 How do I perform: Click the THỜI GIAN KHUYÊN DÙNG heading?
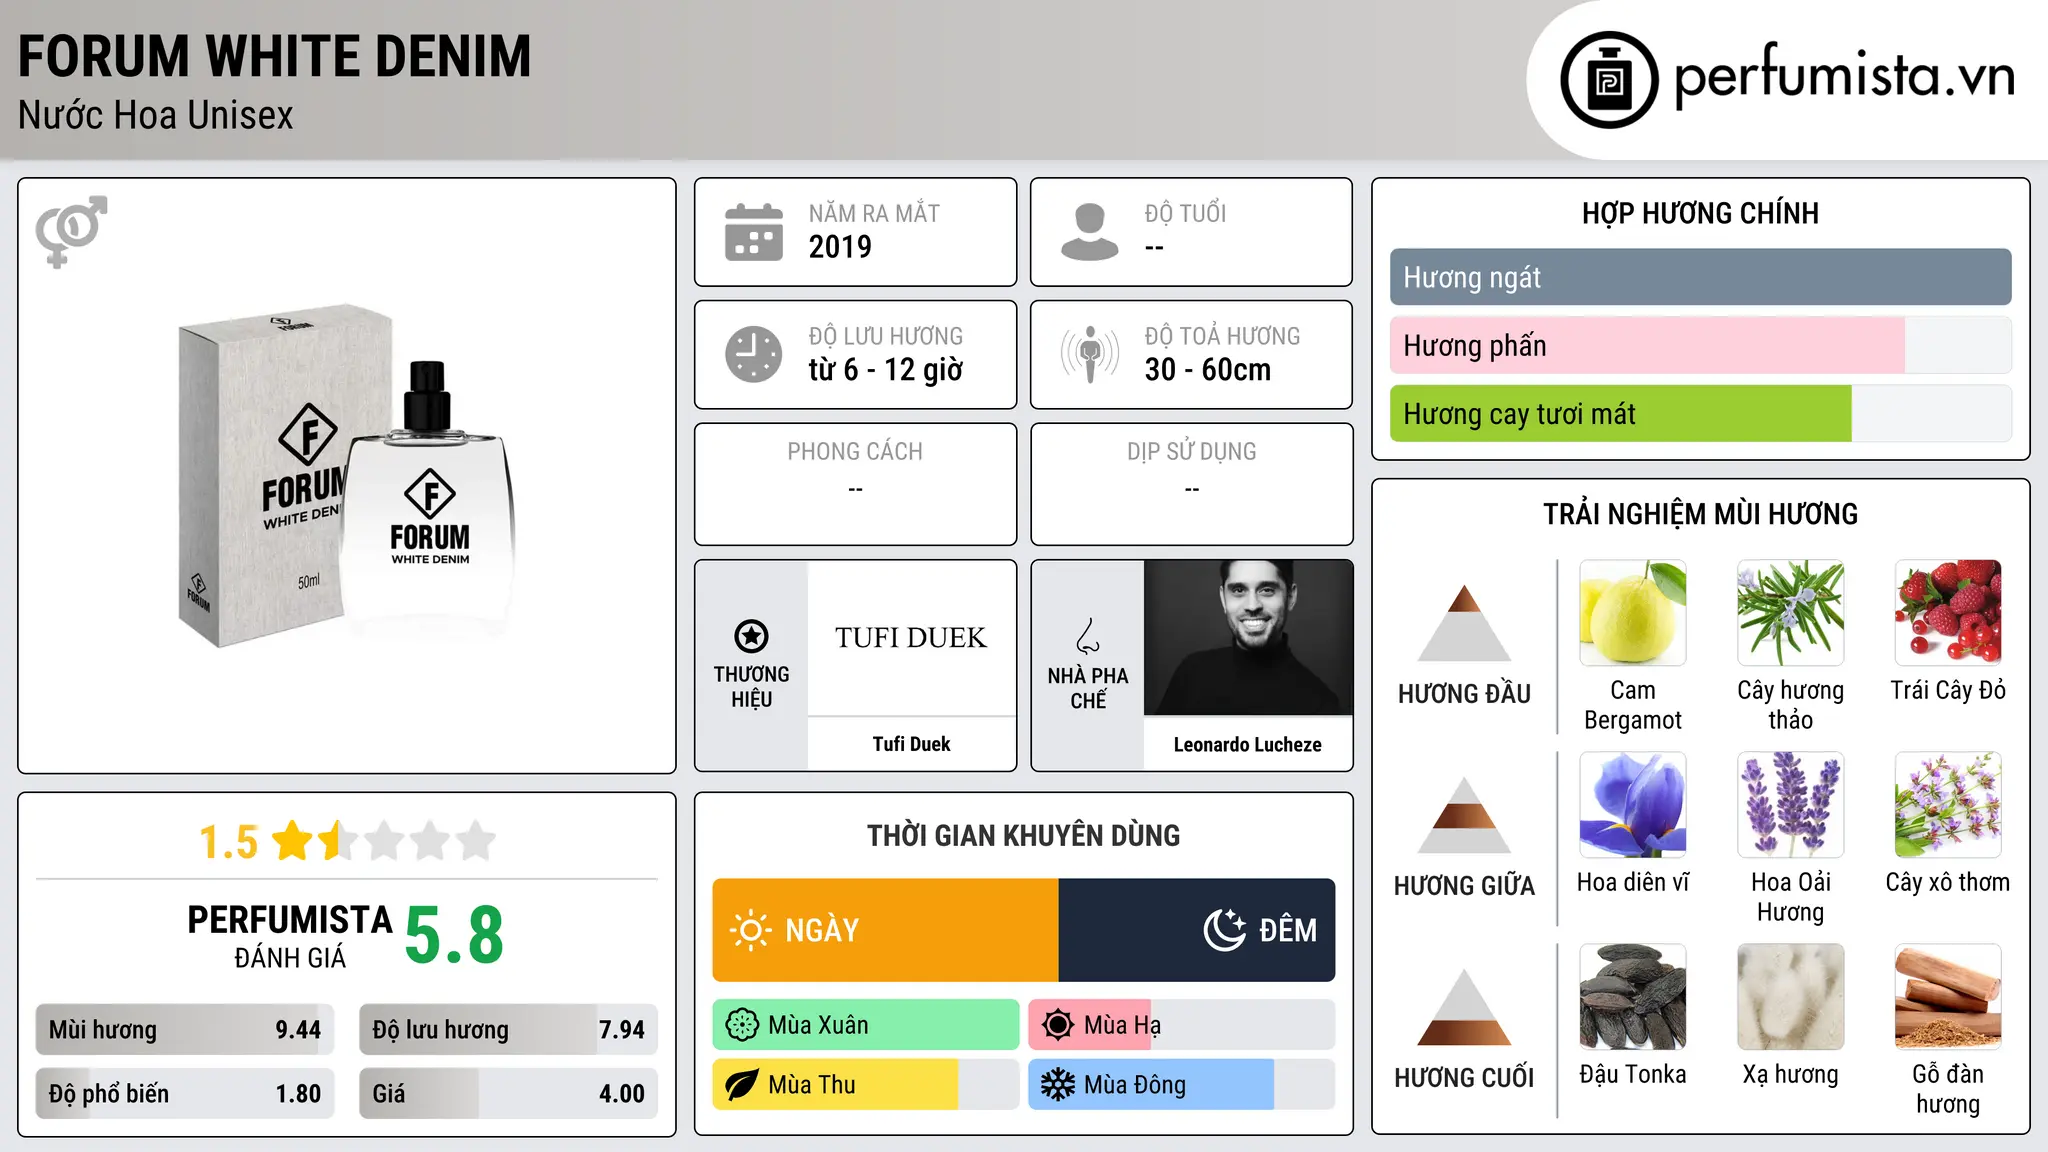click(1023, 836)
